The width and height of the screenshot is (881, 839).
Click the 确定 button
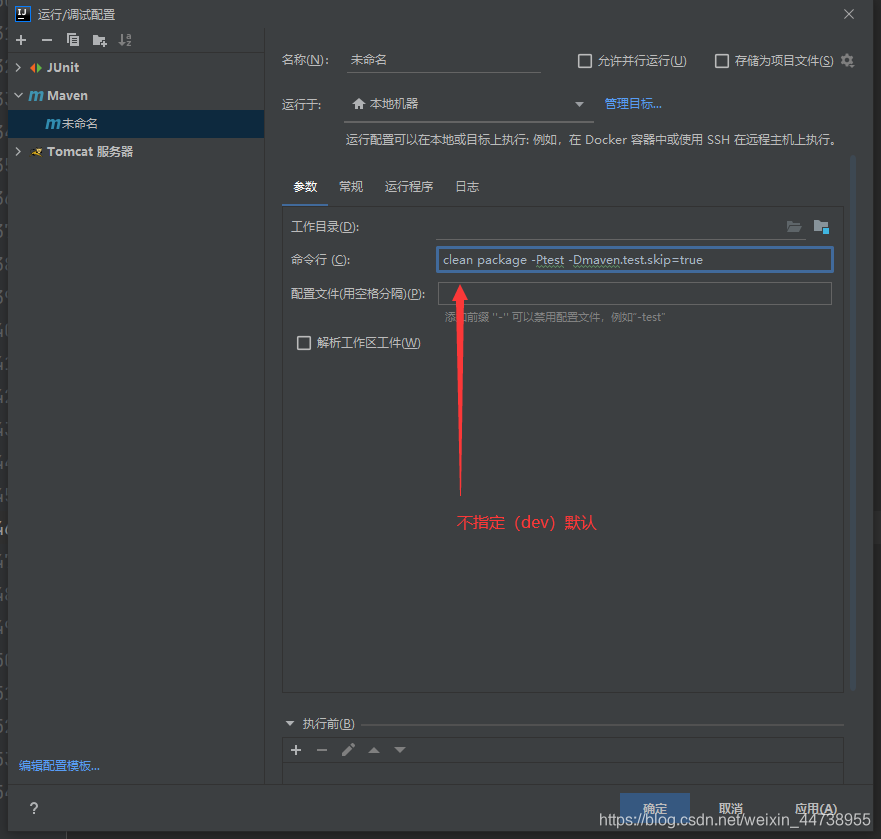coord(655,808)
